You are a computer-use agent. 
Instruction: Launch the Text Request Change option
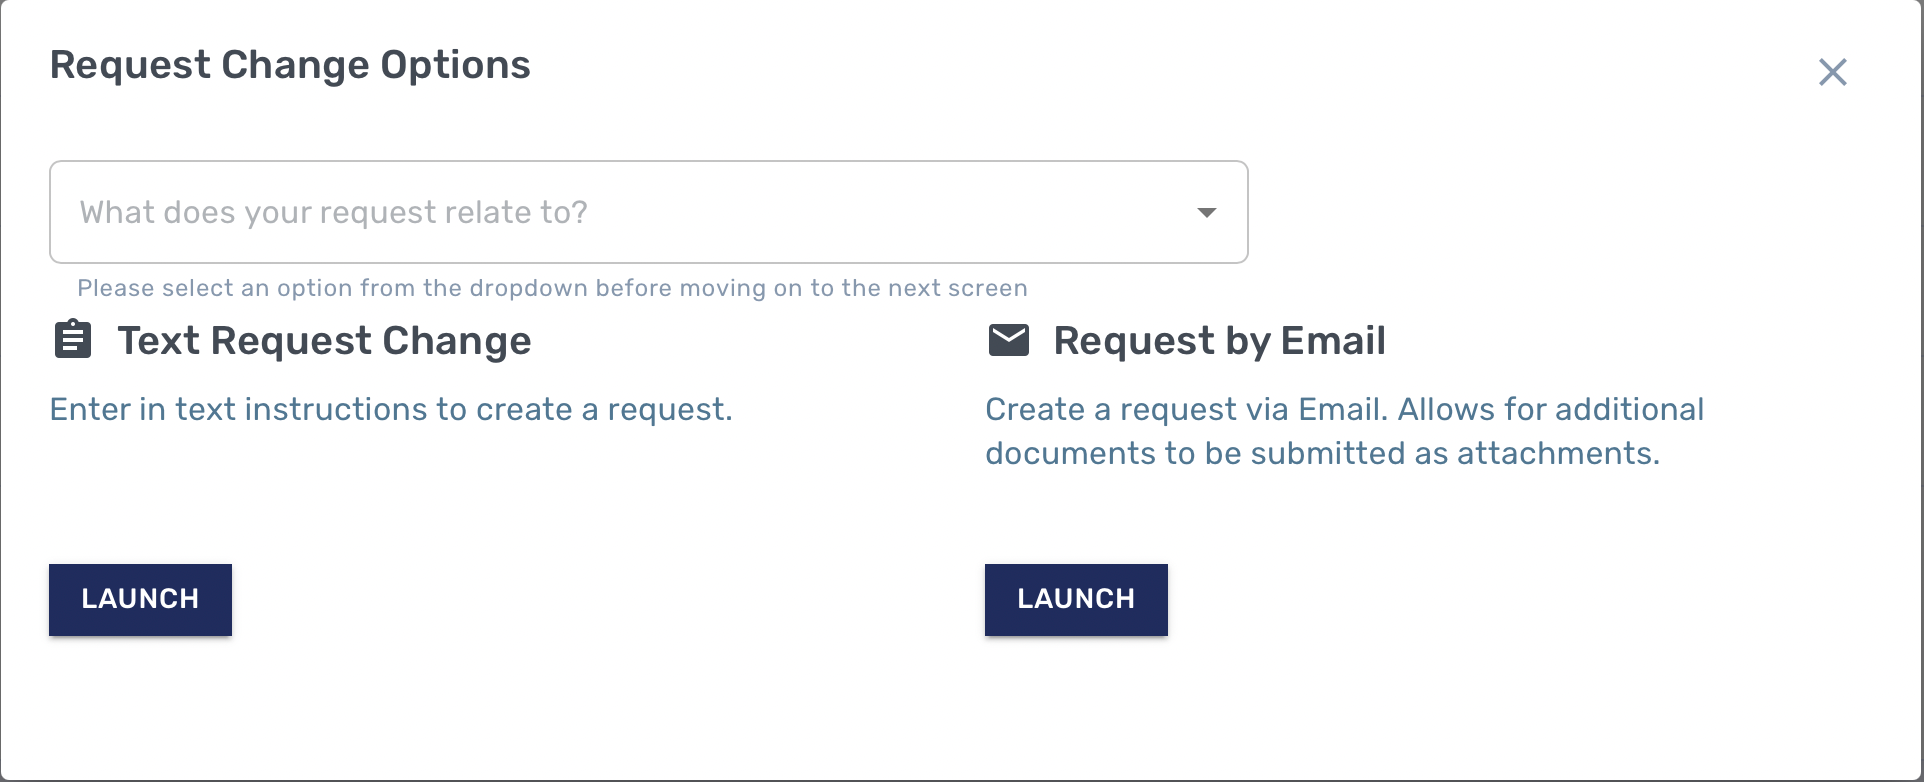tap(140, 599)
